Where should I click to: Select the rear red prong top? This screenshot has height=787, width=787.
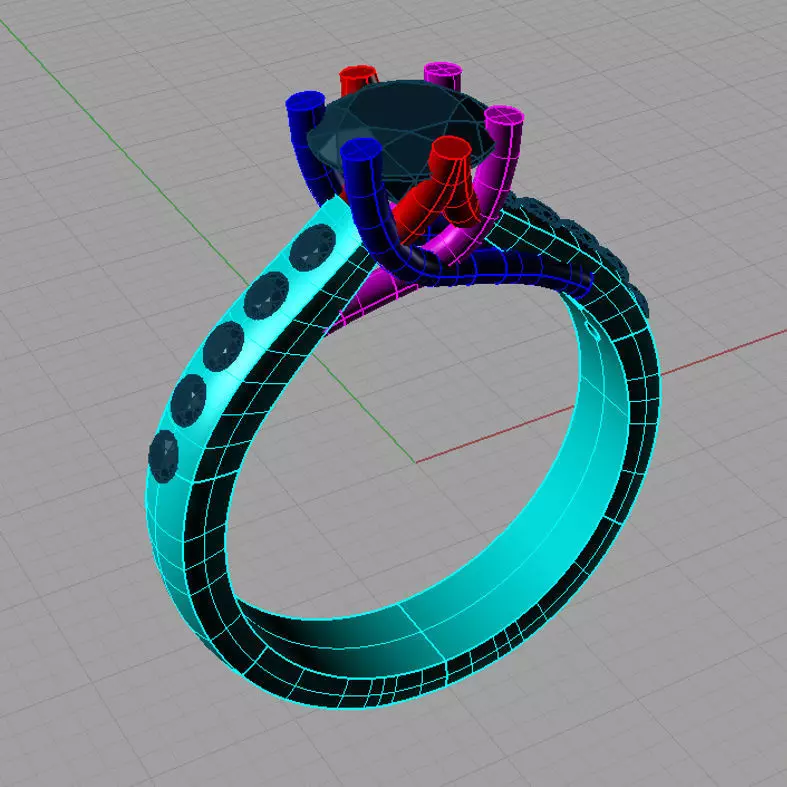tap(358, 74)
